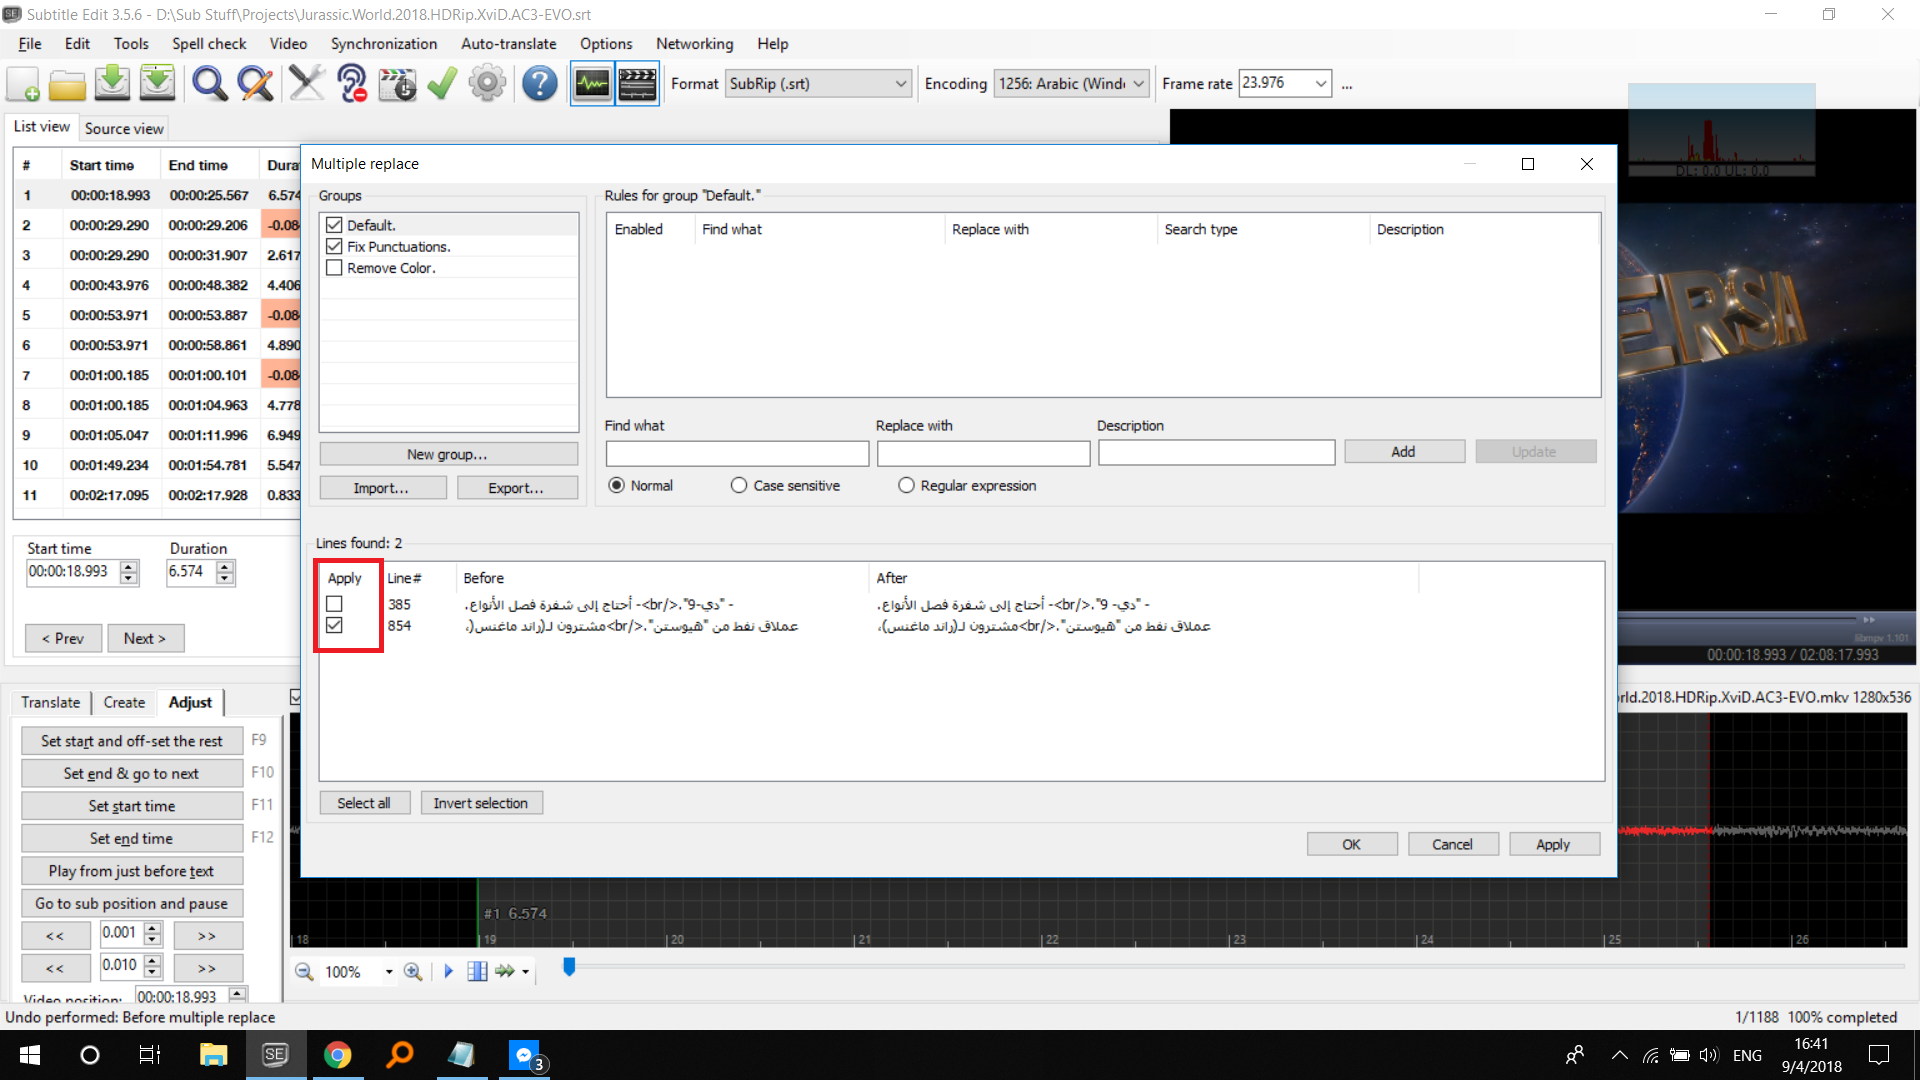This screenshot has width=1920, height=1080.
Task: Open the Synchronization menu
Action: (383, 44)
